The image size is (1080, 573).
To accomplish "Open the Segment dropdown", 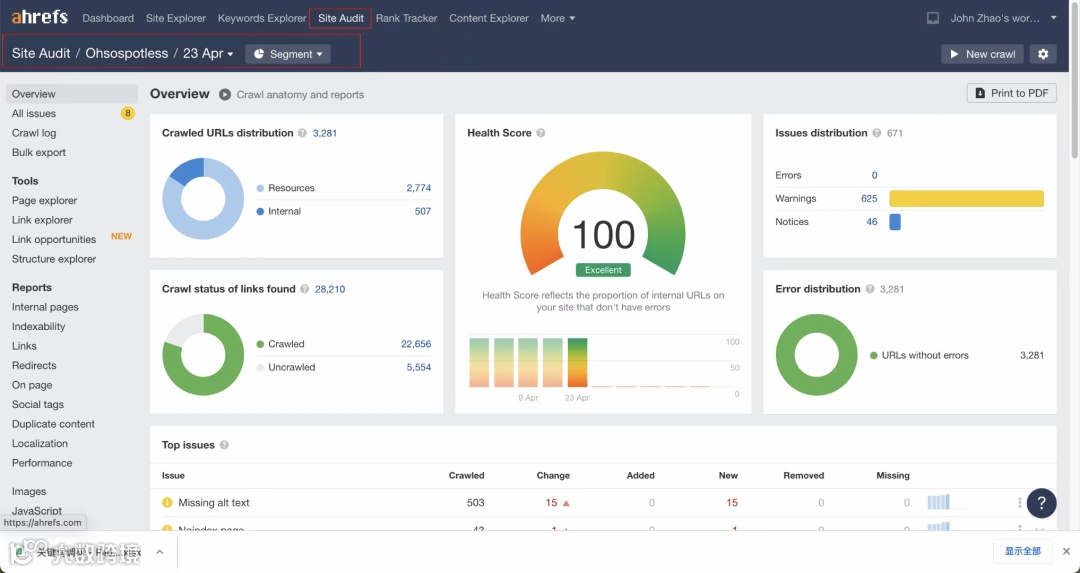I will click(288, 54).
